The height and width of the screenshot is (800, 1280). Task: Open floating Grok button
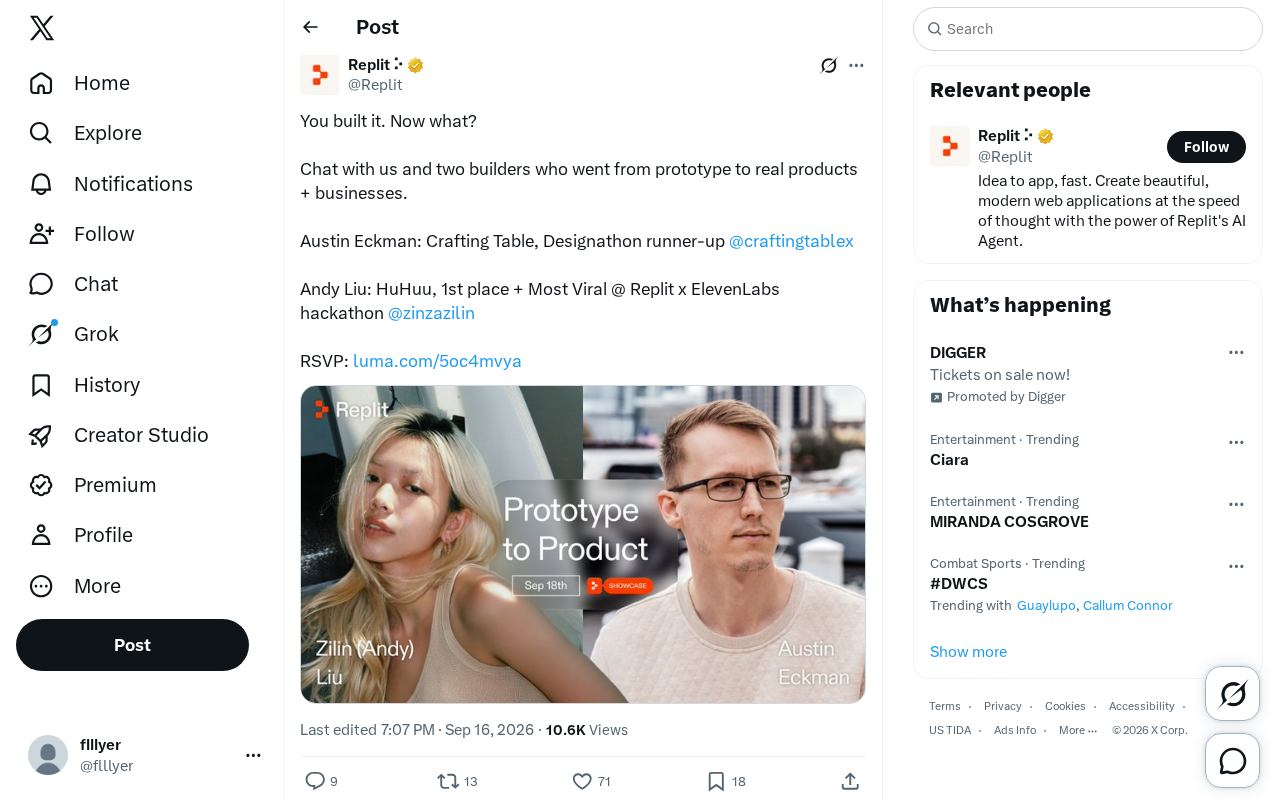click(x=1233, y=693)
